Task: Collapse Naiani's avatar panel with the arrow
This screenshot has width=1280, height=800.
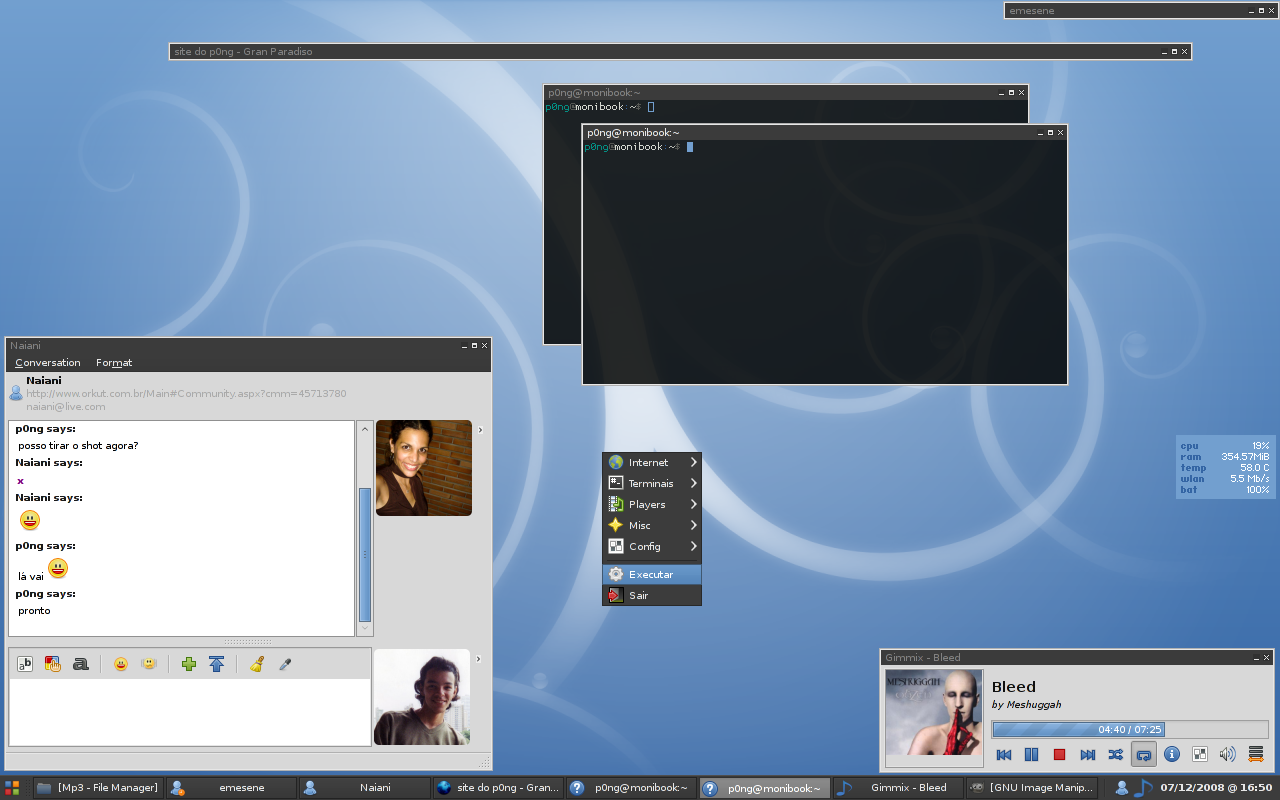Action: click(480, 430)
